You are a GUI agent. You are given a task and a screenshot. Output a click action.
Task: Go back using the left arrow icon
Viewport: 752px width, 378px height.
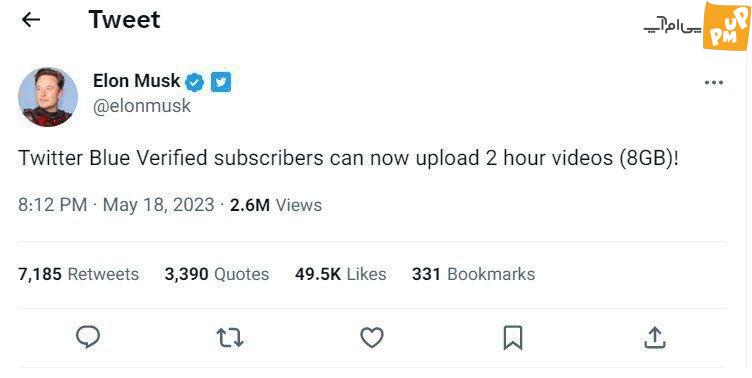pos(31,20)
